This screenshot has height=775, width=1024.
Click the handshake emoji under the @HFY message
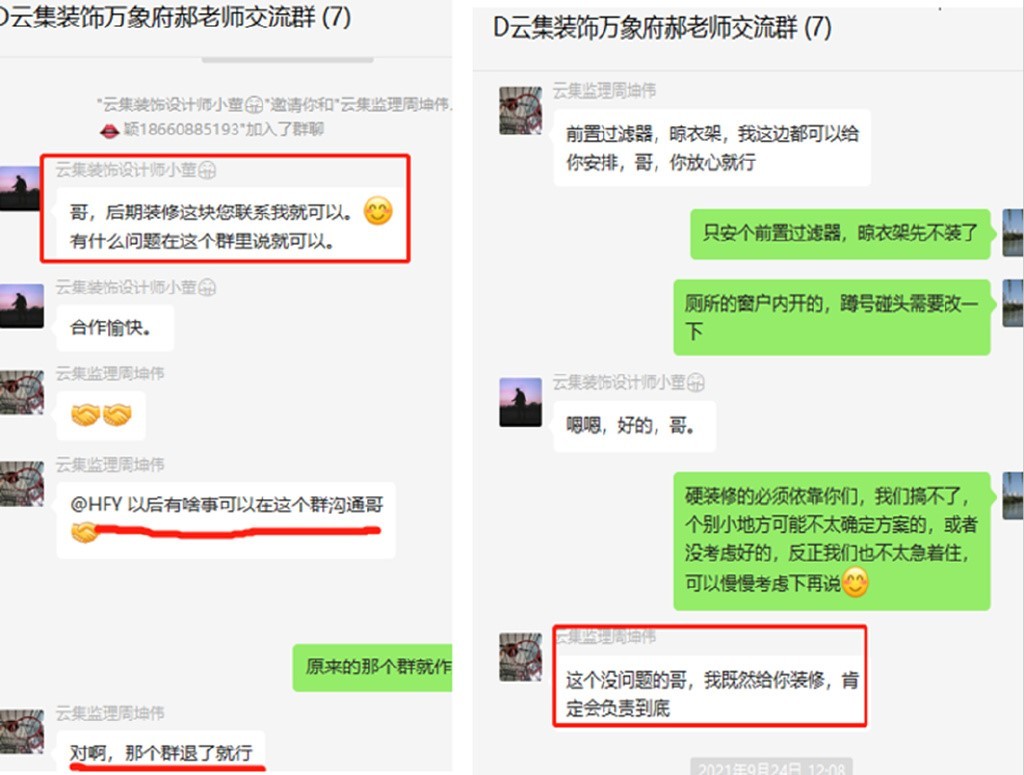point(84,533)
